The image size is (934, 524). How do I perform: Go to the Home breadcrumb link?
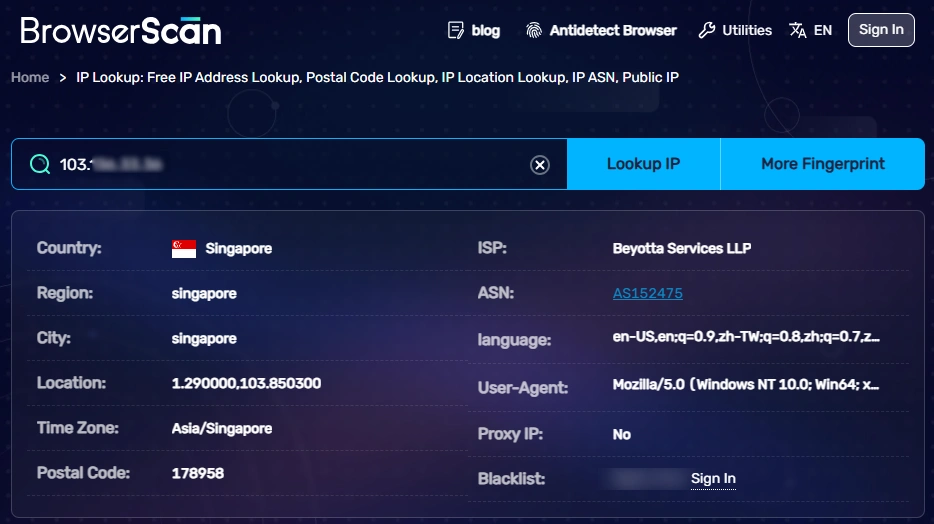pos(30,77)
